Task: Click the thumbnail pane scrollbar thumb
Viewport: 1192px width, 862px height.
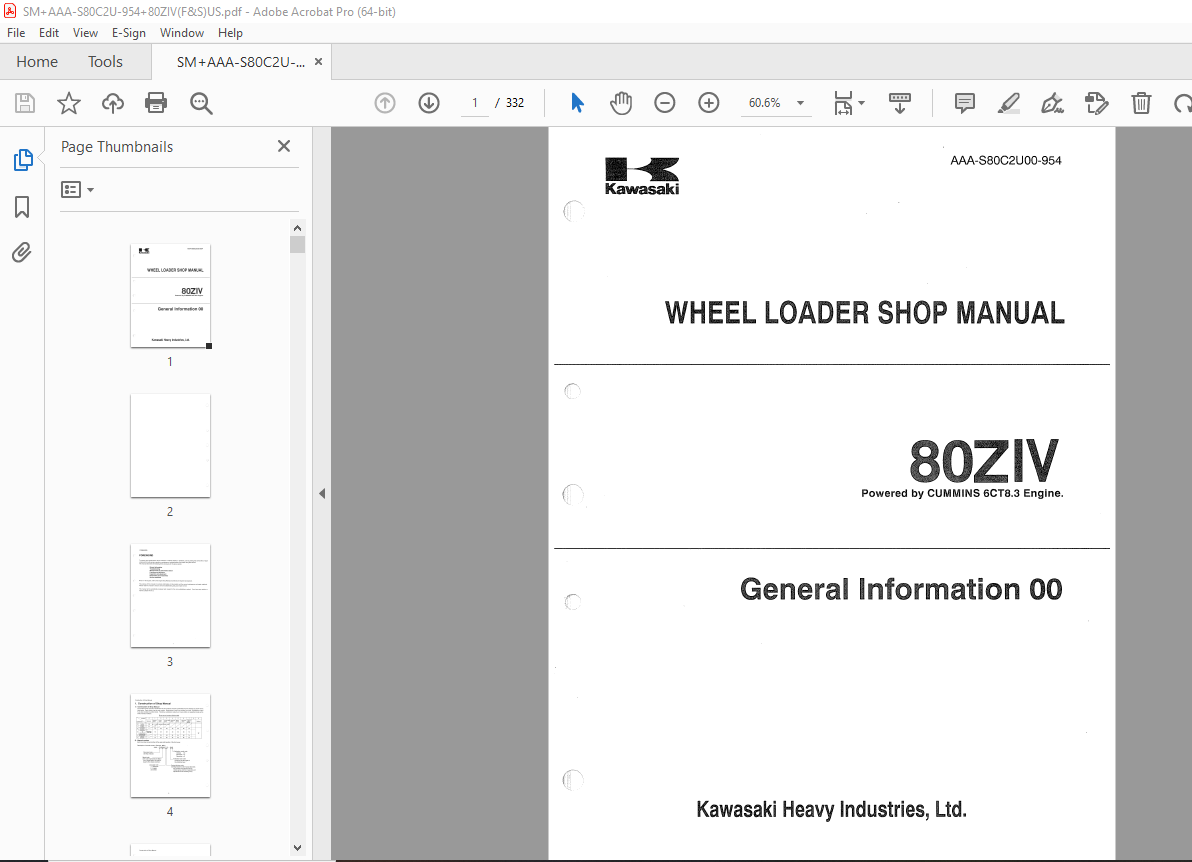Action: point(297,245)
